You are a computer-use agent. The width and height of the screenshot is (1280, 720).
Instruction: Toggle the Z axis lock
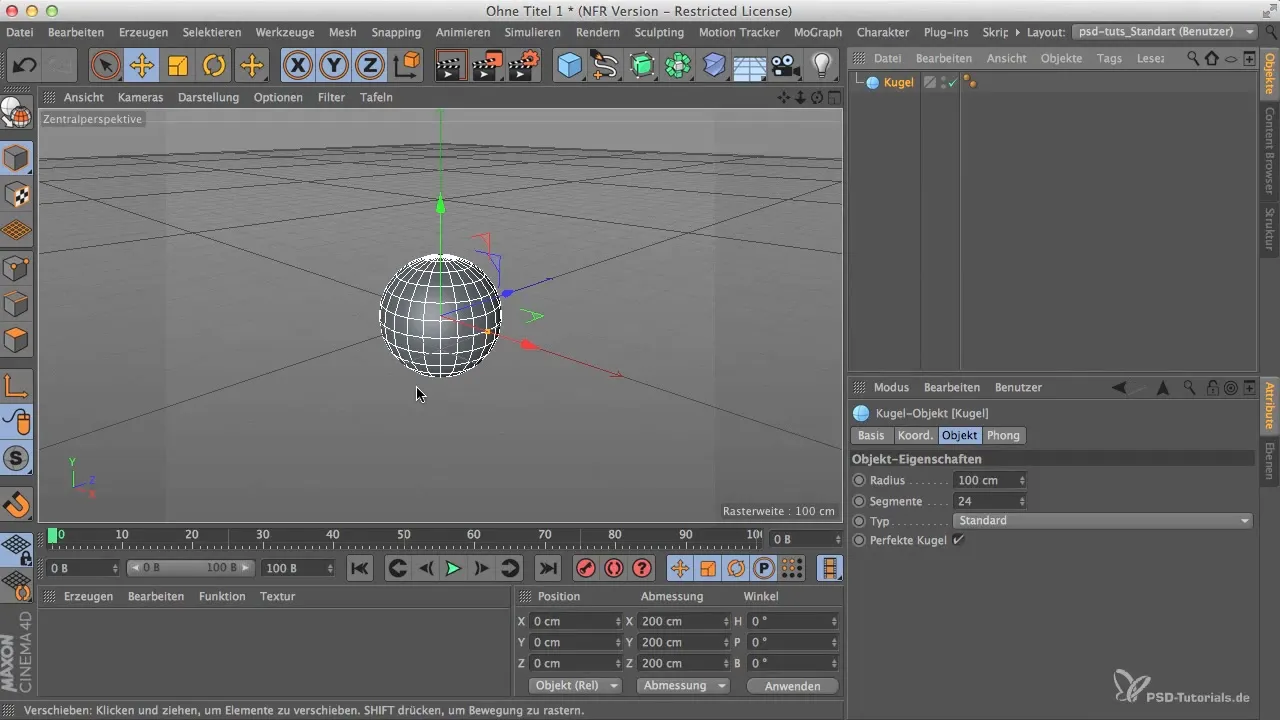point(370,66)
